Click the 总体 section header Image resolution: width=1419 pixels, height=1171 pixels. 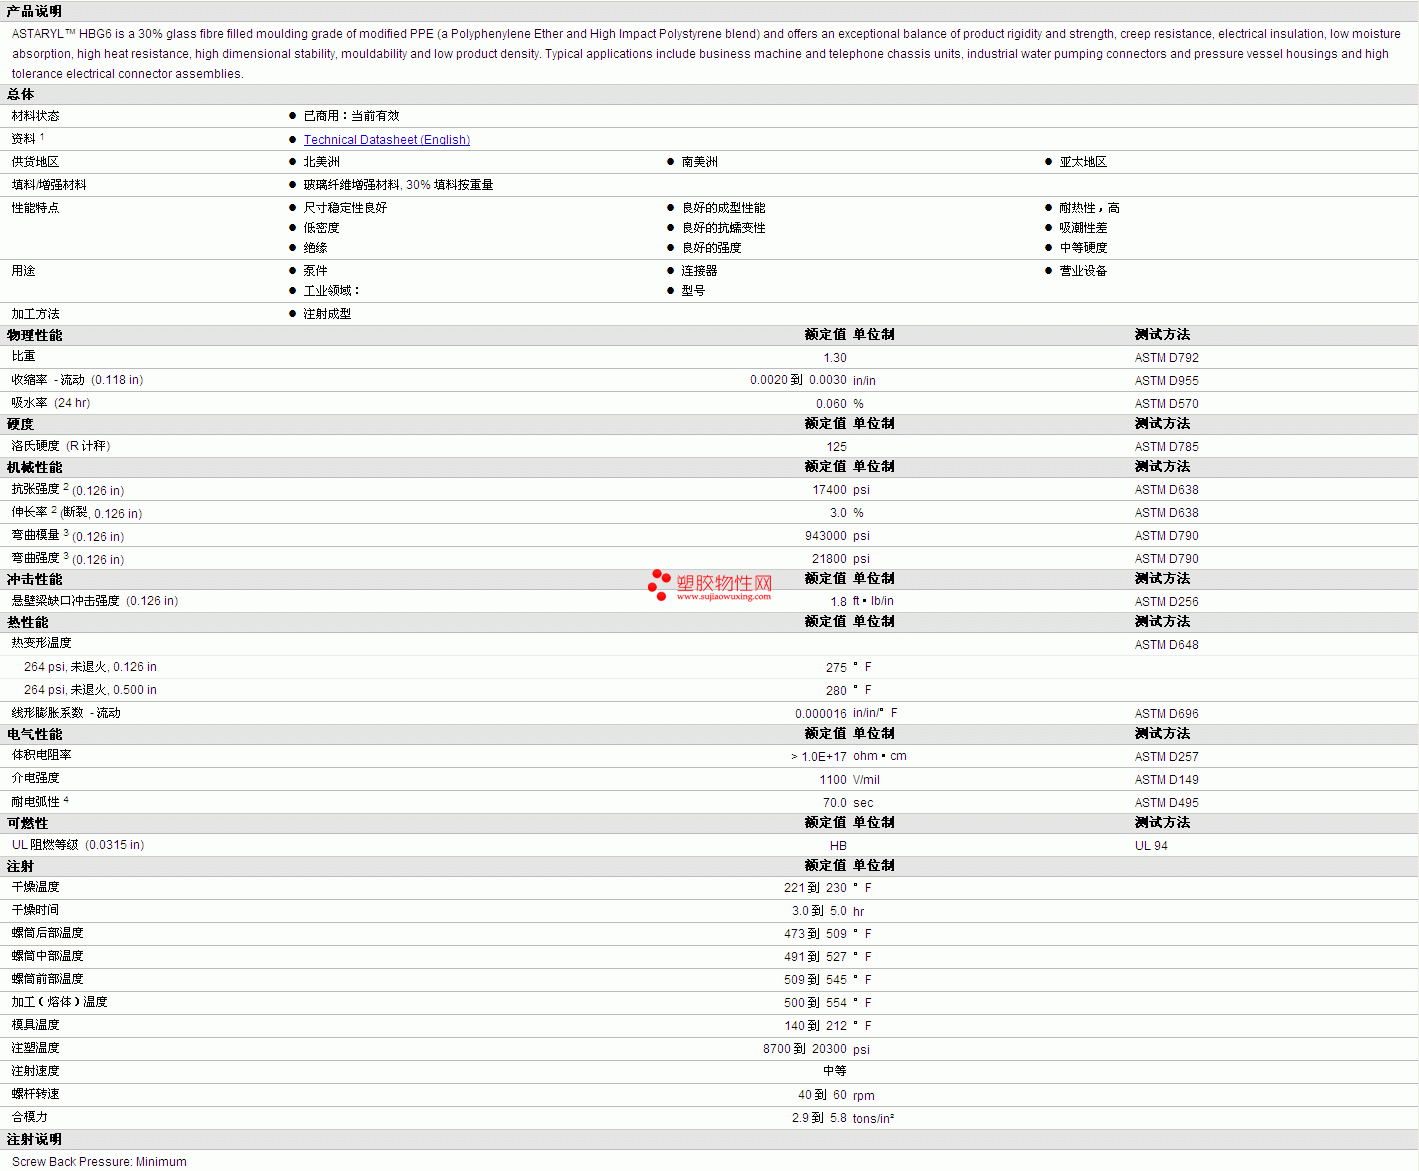click(20, 94)
